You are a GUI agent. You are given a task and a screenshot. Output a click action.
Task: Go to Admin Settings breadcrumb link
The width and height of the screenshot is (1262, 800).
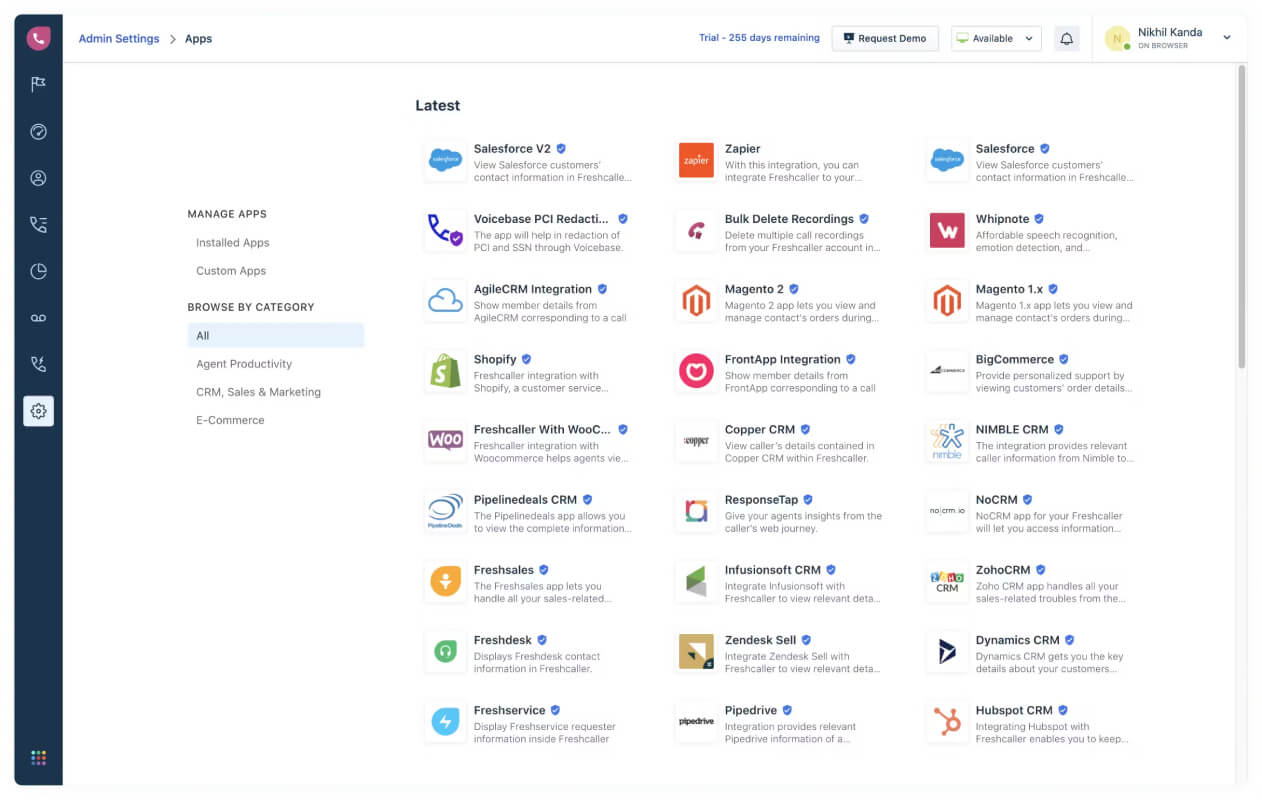click(119, 39)
